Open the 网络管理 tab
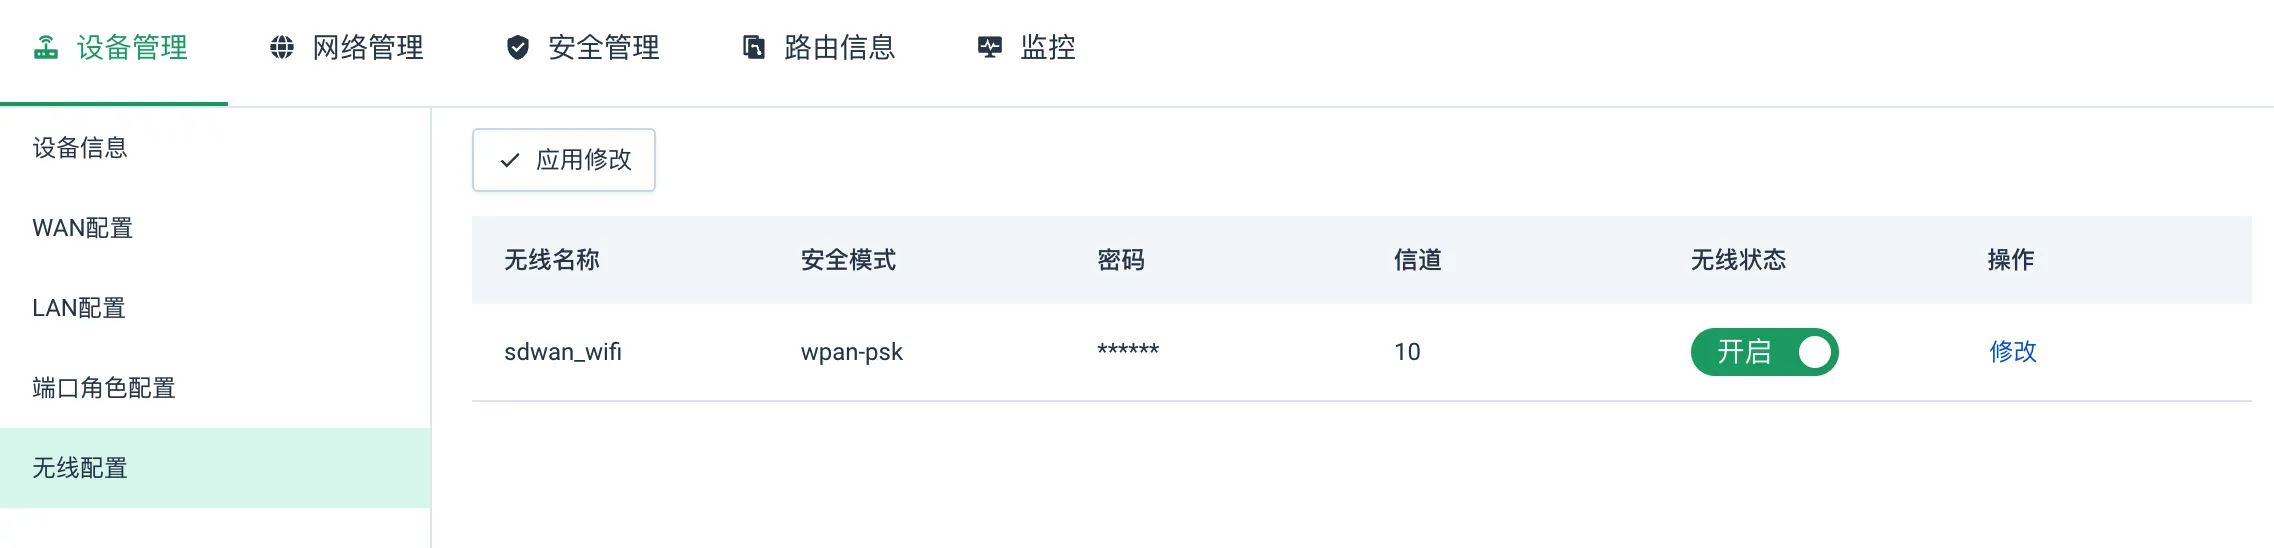The height and width of the screenshot is (548, 2274). point(346,47)
